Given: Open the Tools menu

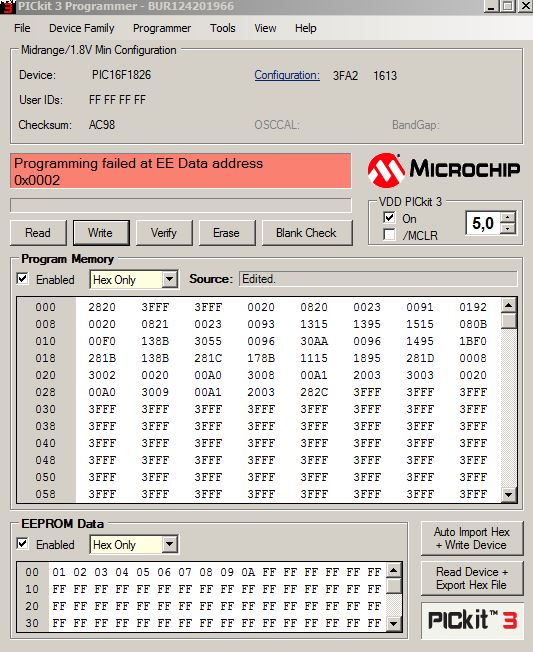Looking at the screenshot, I should click(x=222, y=28).
